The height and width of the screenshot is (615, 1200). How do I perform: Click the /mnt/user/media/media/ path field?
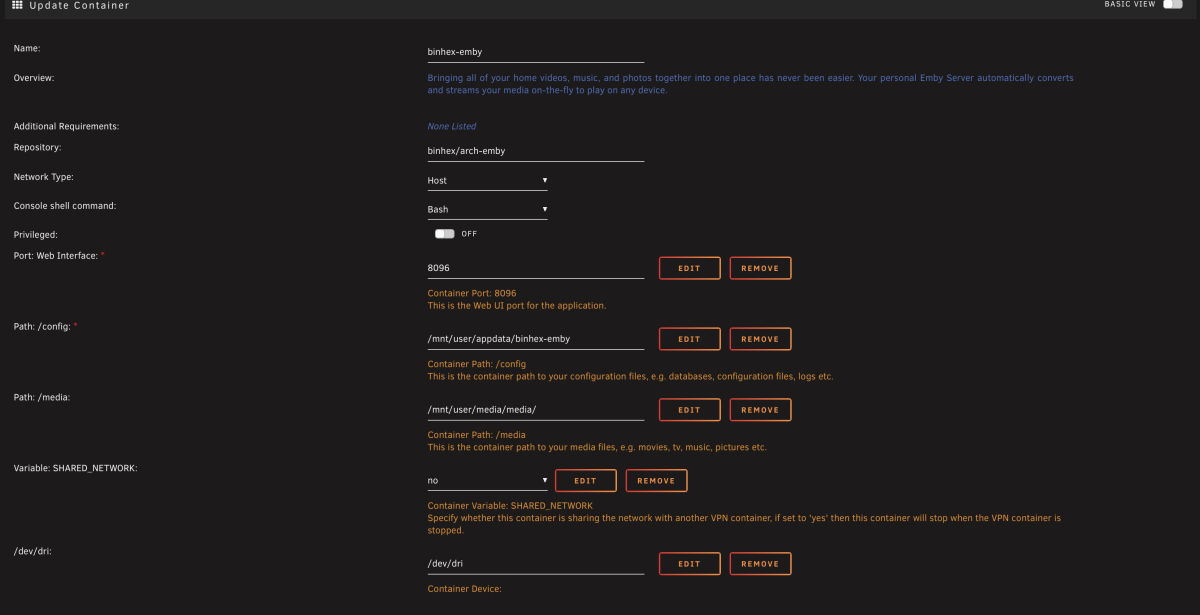pyautogui.click(x=535, y=408)
